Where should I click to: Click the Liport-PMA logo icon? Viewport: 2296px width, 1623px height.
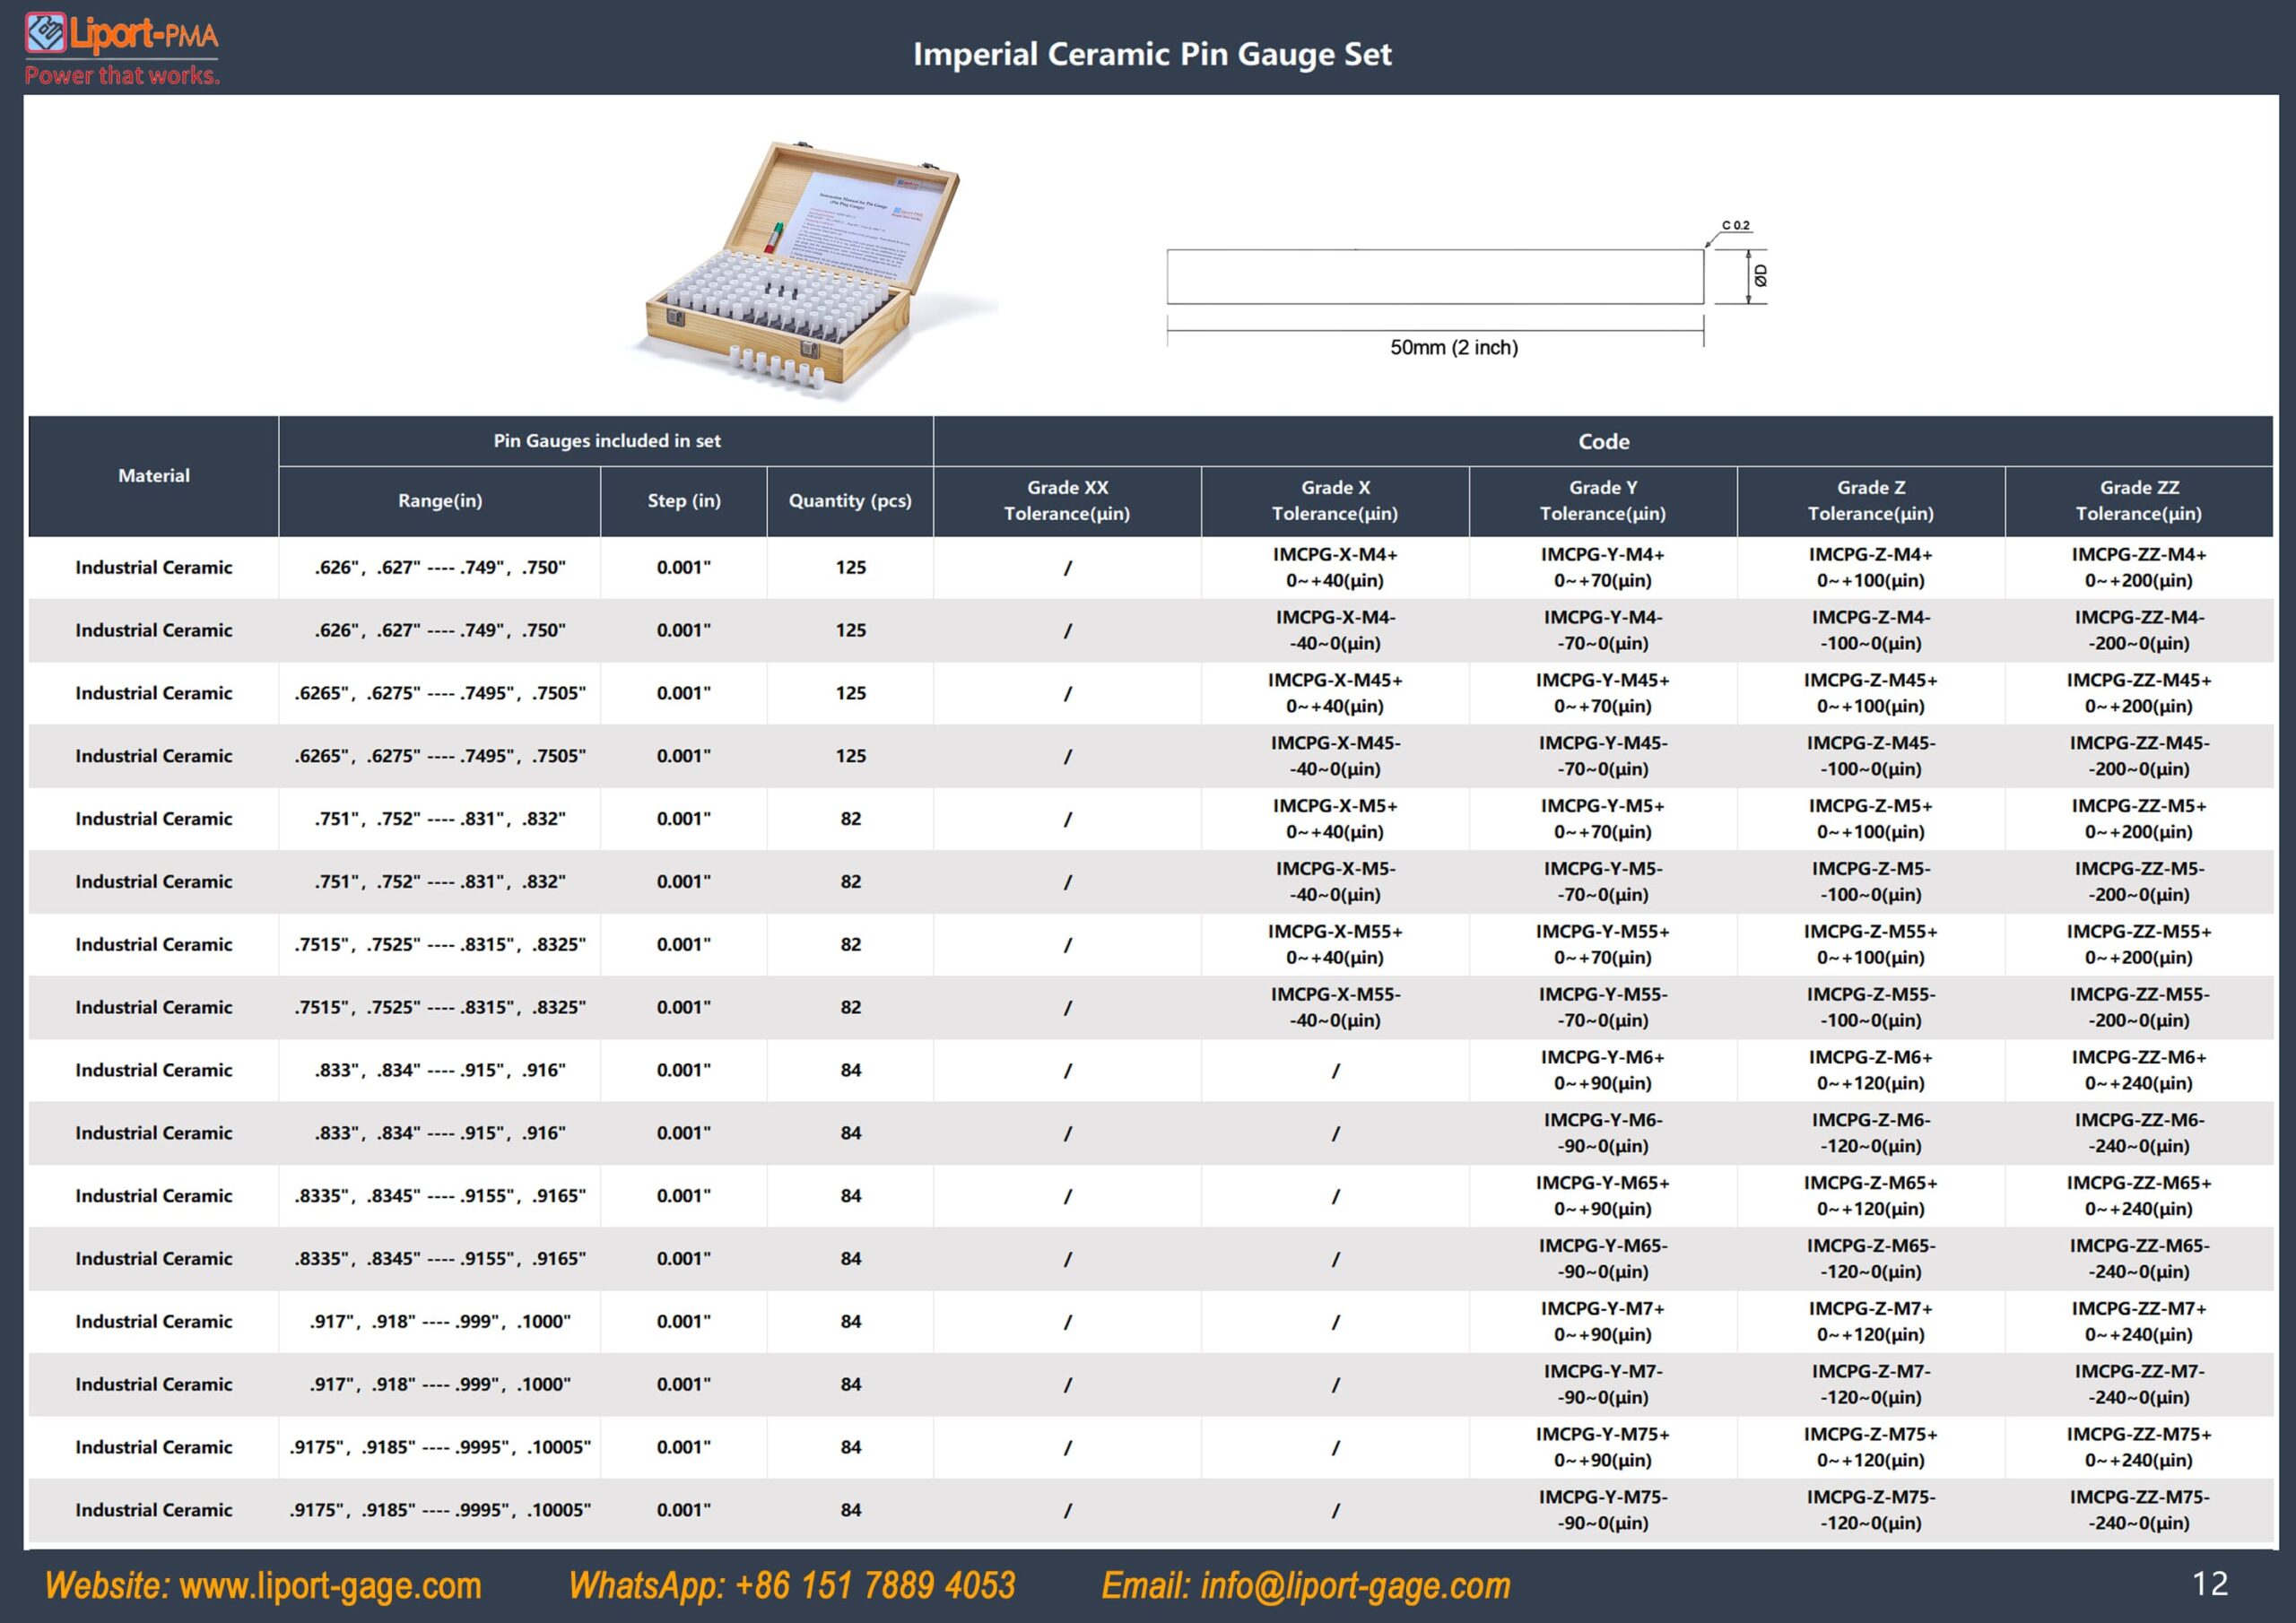[x=46, y=33]
